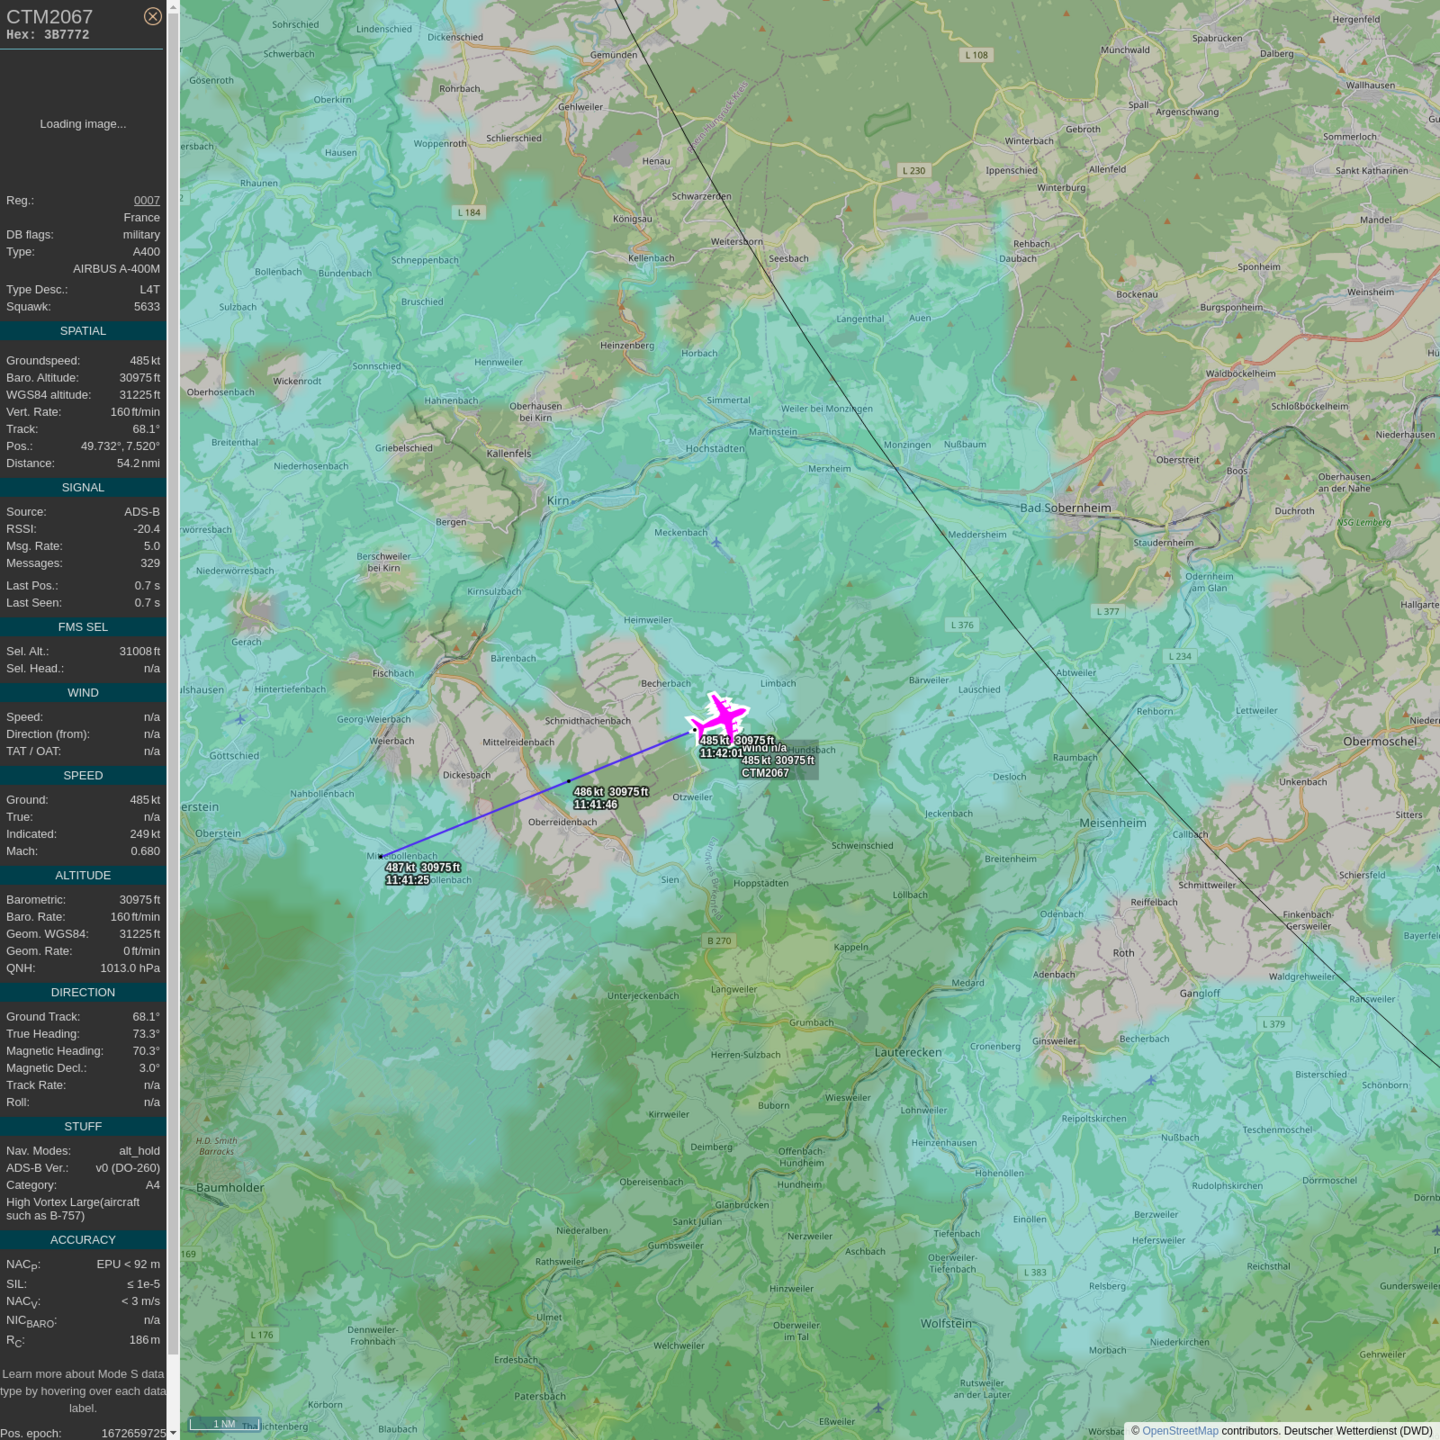Image resolution: width=1440 pixels, height=1440 pixels.
Task: Click the CTM2067 callsign title in sidebar
Action: click(x=50, y=17)
